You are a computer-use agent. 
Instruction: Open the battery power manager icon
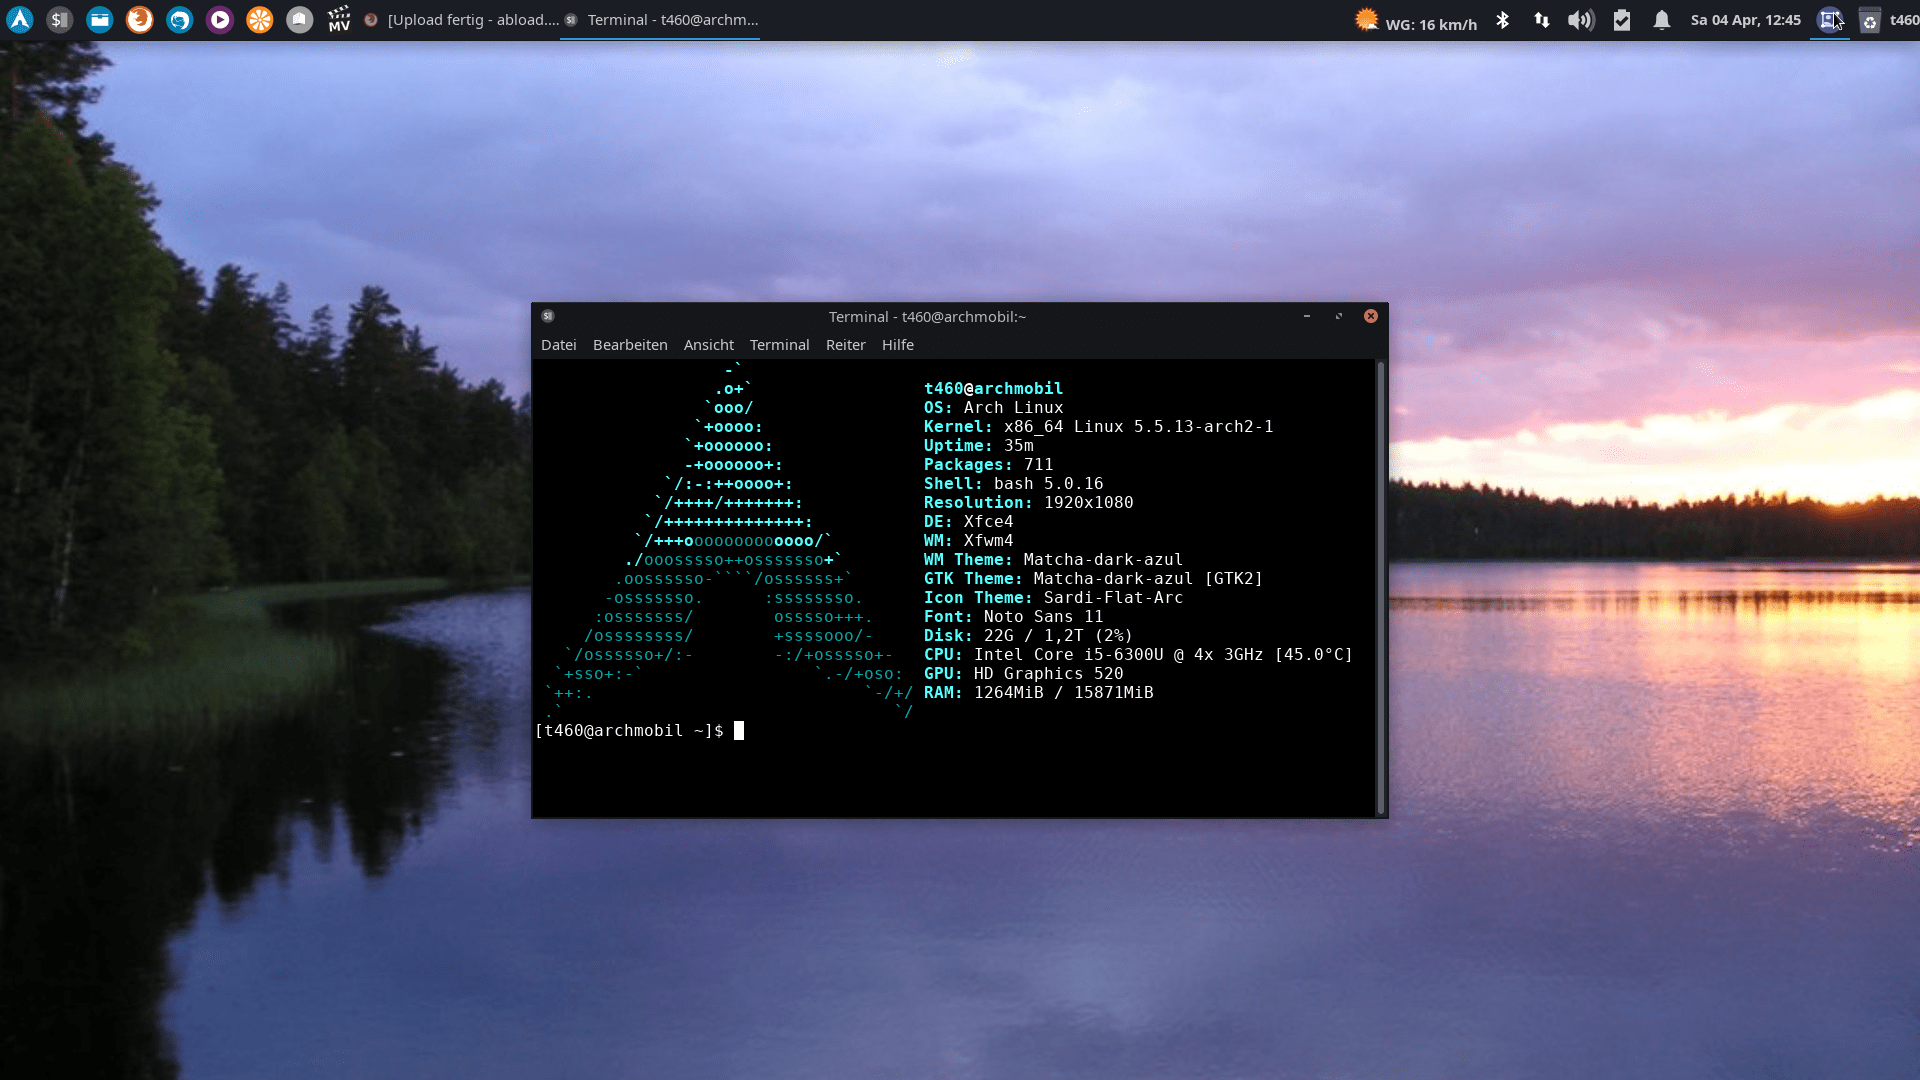pos(1622,20)
